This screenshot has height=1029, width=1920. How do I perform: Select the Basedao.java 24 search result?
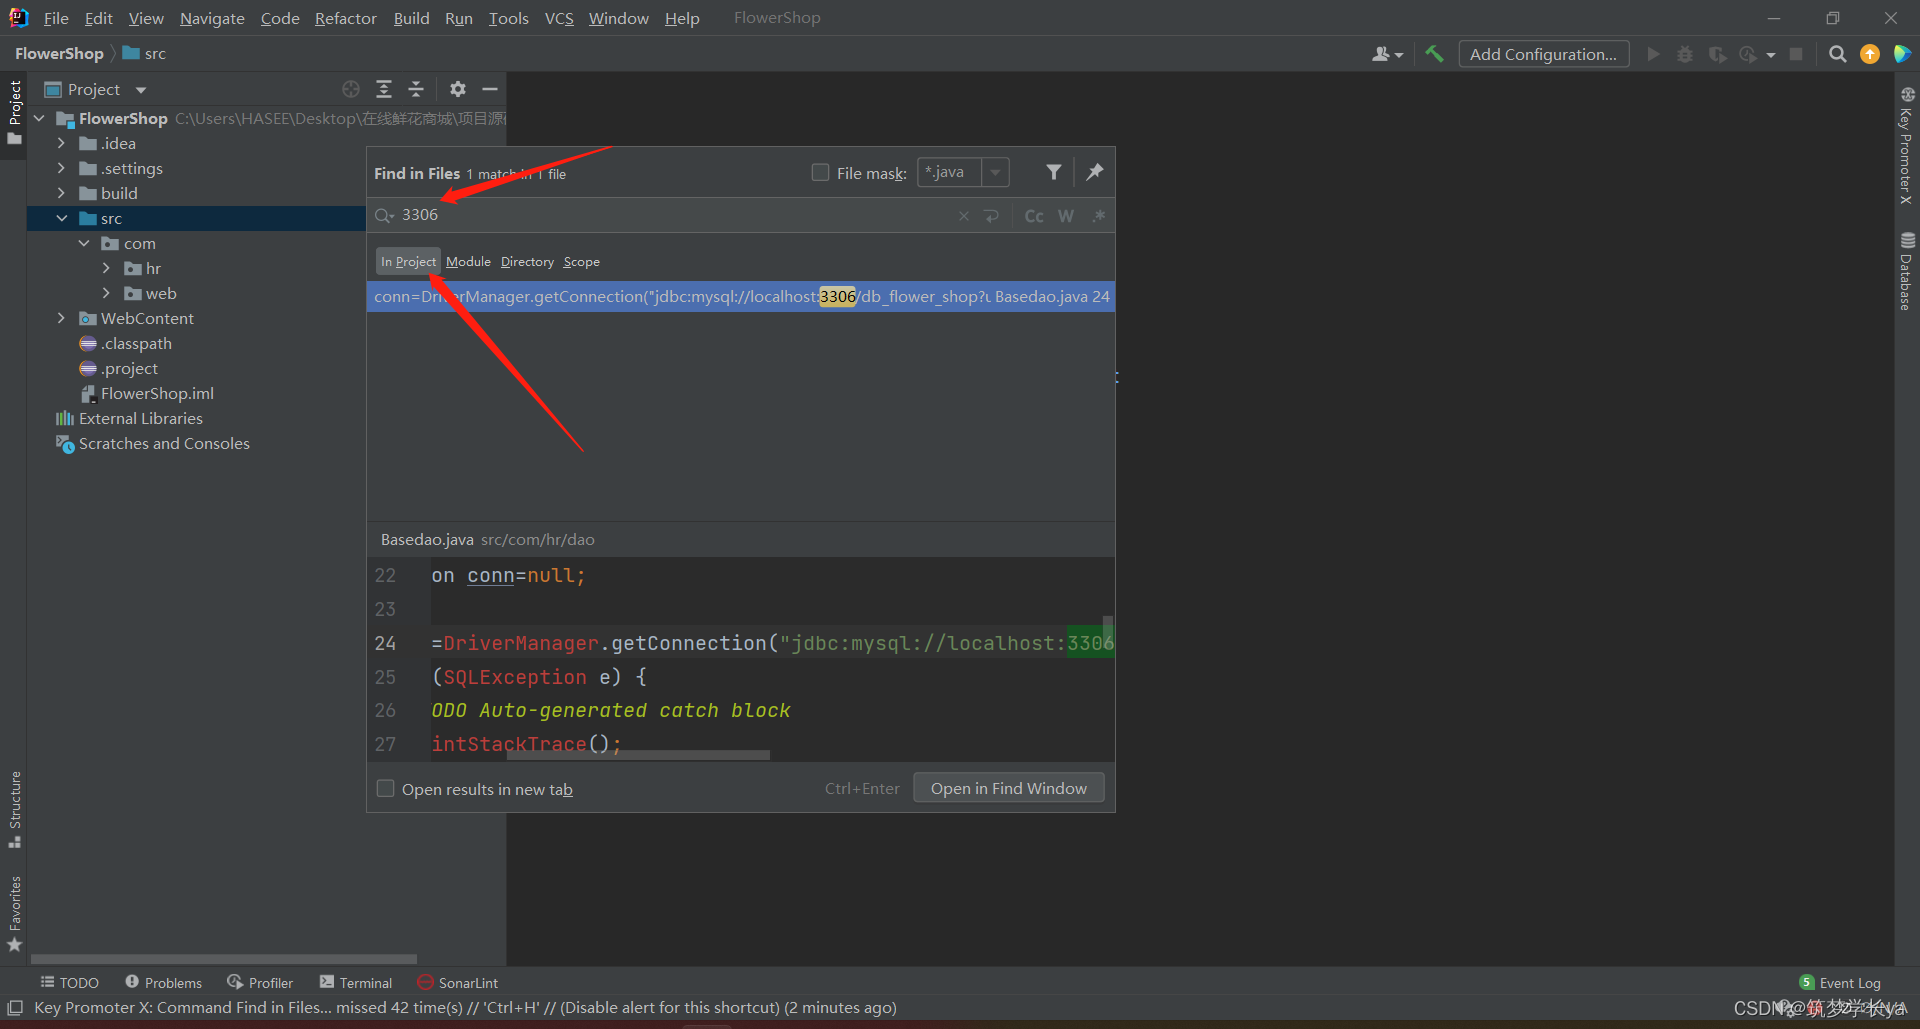tap(740, 296)
